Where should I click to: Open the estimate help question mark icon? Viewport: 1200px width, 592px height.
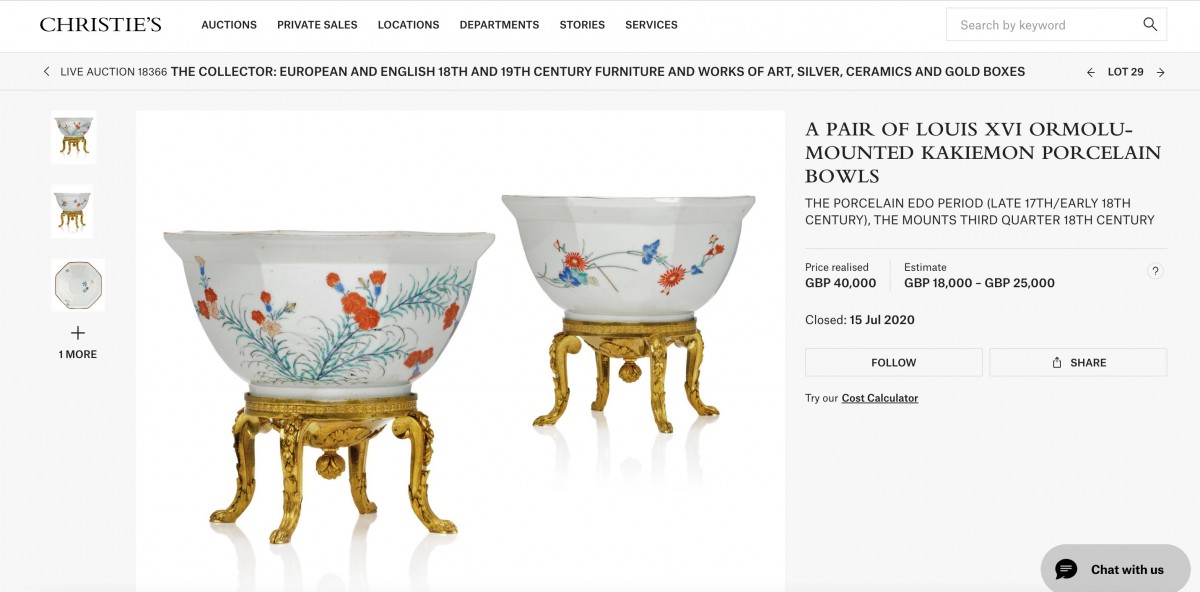[1155, 271]
